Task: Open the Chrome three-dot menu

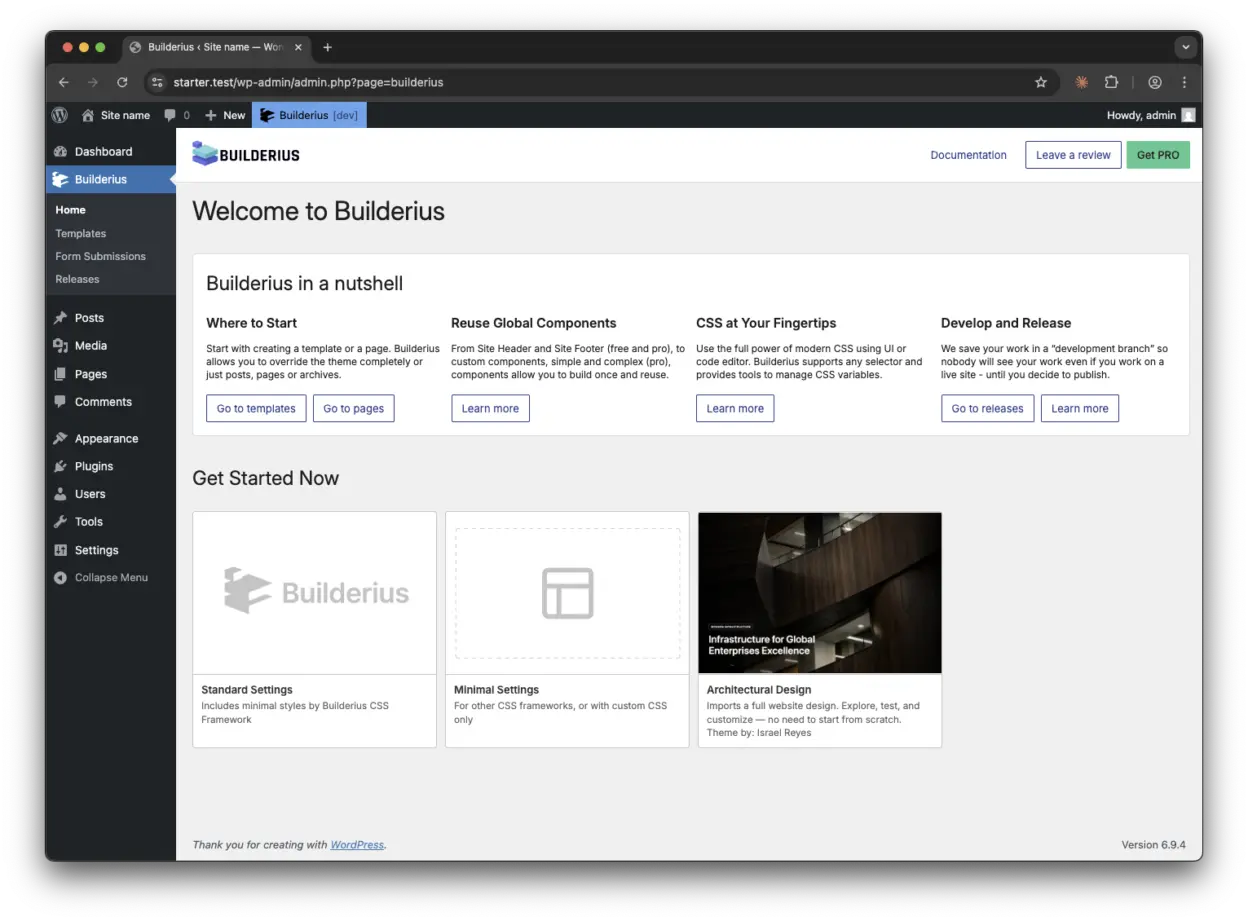Action: tap(1184, 82)
